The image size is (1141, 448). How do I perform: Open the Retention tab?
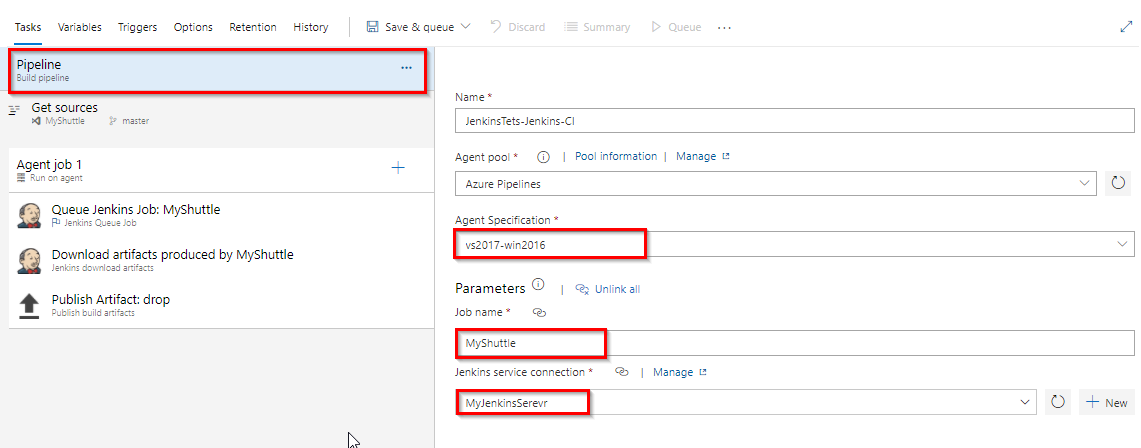253,27
